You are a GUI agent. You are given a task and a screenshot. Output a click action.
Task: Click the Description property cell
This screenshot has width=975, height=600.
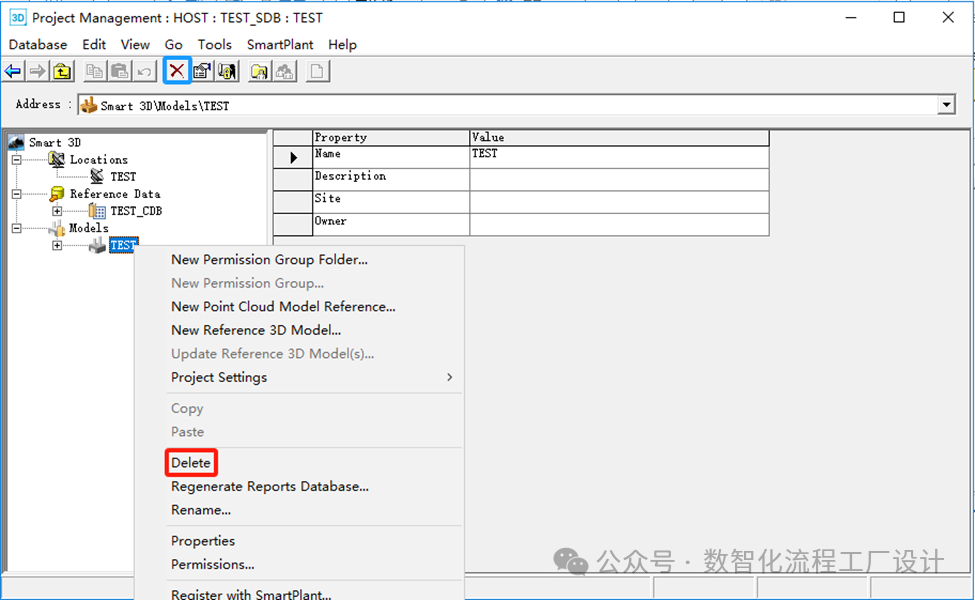click(391, 180)
